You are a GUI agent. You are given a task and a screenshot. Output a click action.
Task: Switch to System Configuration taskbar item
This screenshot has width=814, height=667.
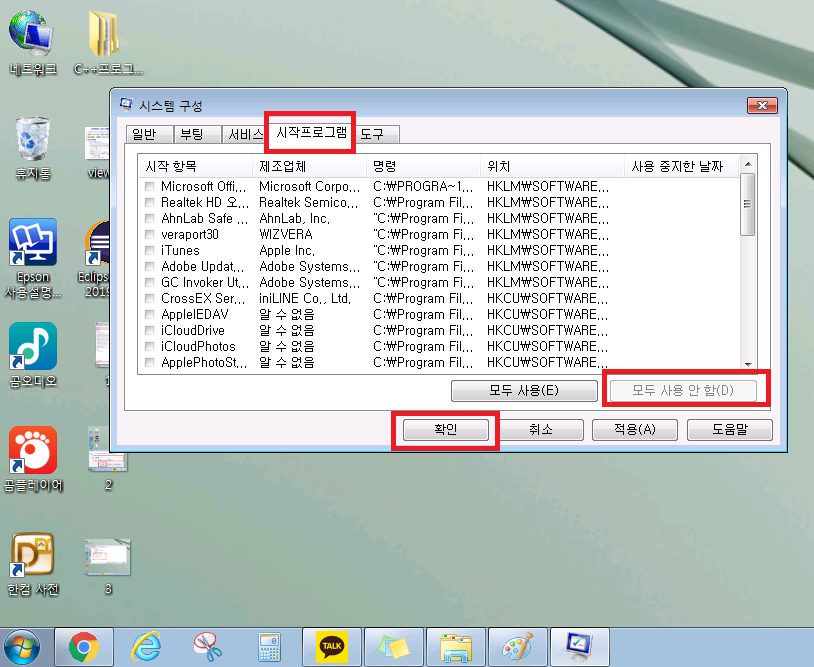point(580,647)
